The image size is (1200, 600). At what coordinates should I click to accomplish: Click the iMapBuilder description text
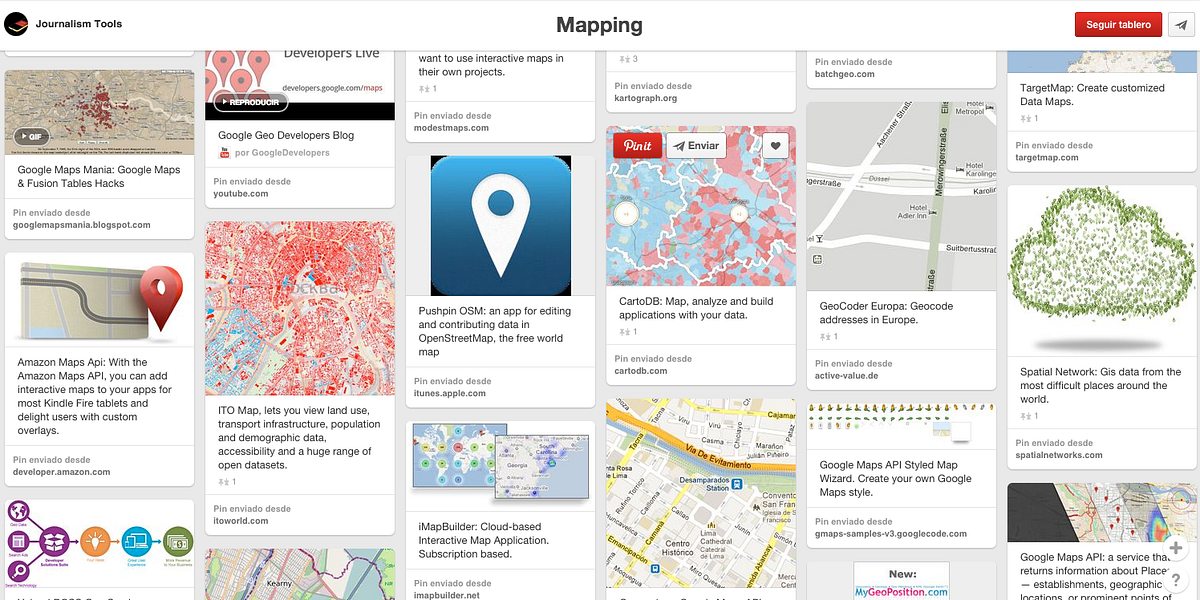(486, 540)
